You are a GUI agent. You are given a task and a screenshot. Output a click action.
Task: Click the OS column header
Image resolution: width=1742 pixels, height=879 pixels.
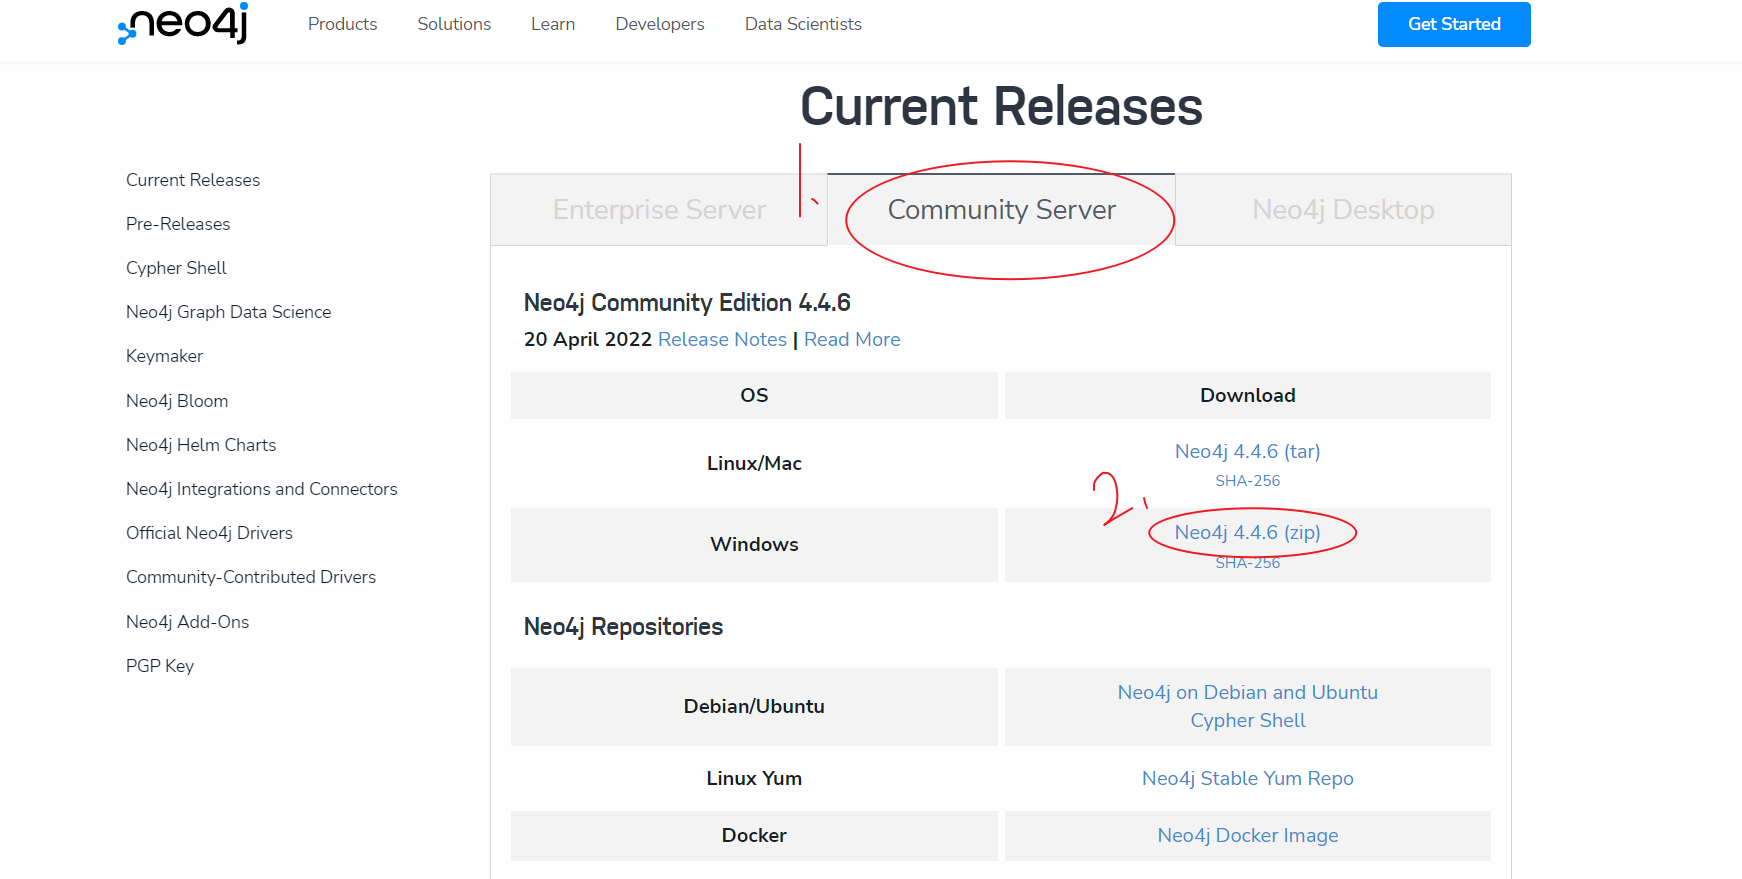point(754,395)
